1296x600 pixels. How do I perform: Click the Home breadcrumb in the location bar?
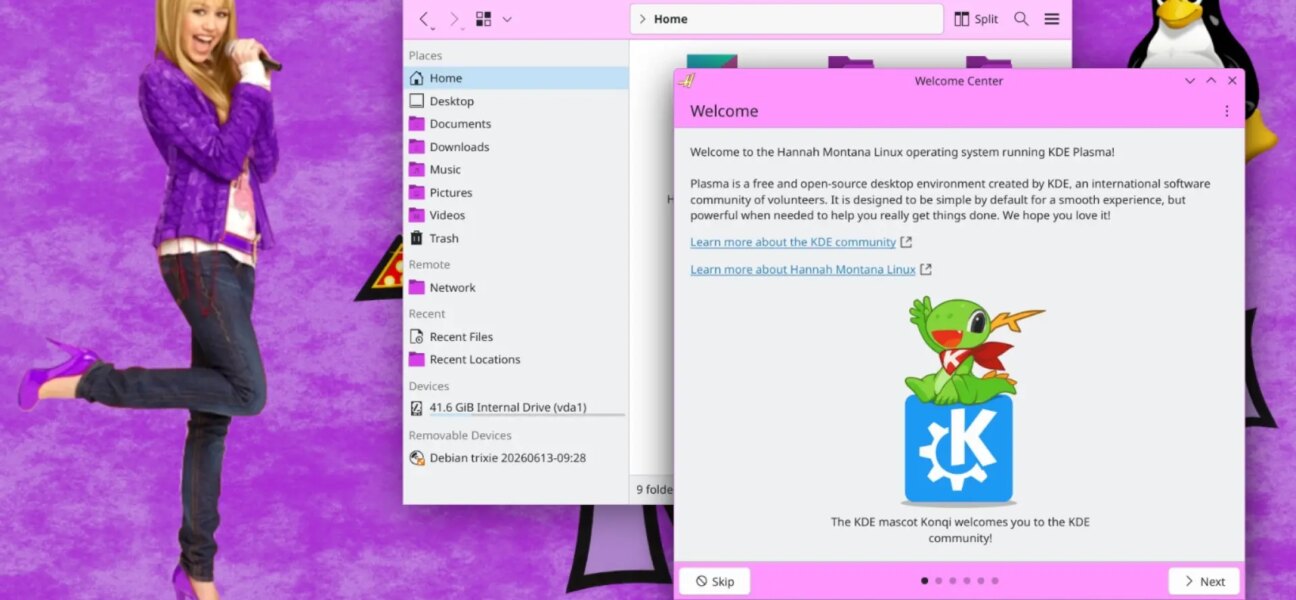(x=670, y=19)
